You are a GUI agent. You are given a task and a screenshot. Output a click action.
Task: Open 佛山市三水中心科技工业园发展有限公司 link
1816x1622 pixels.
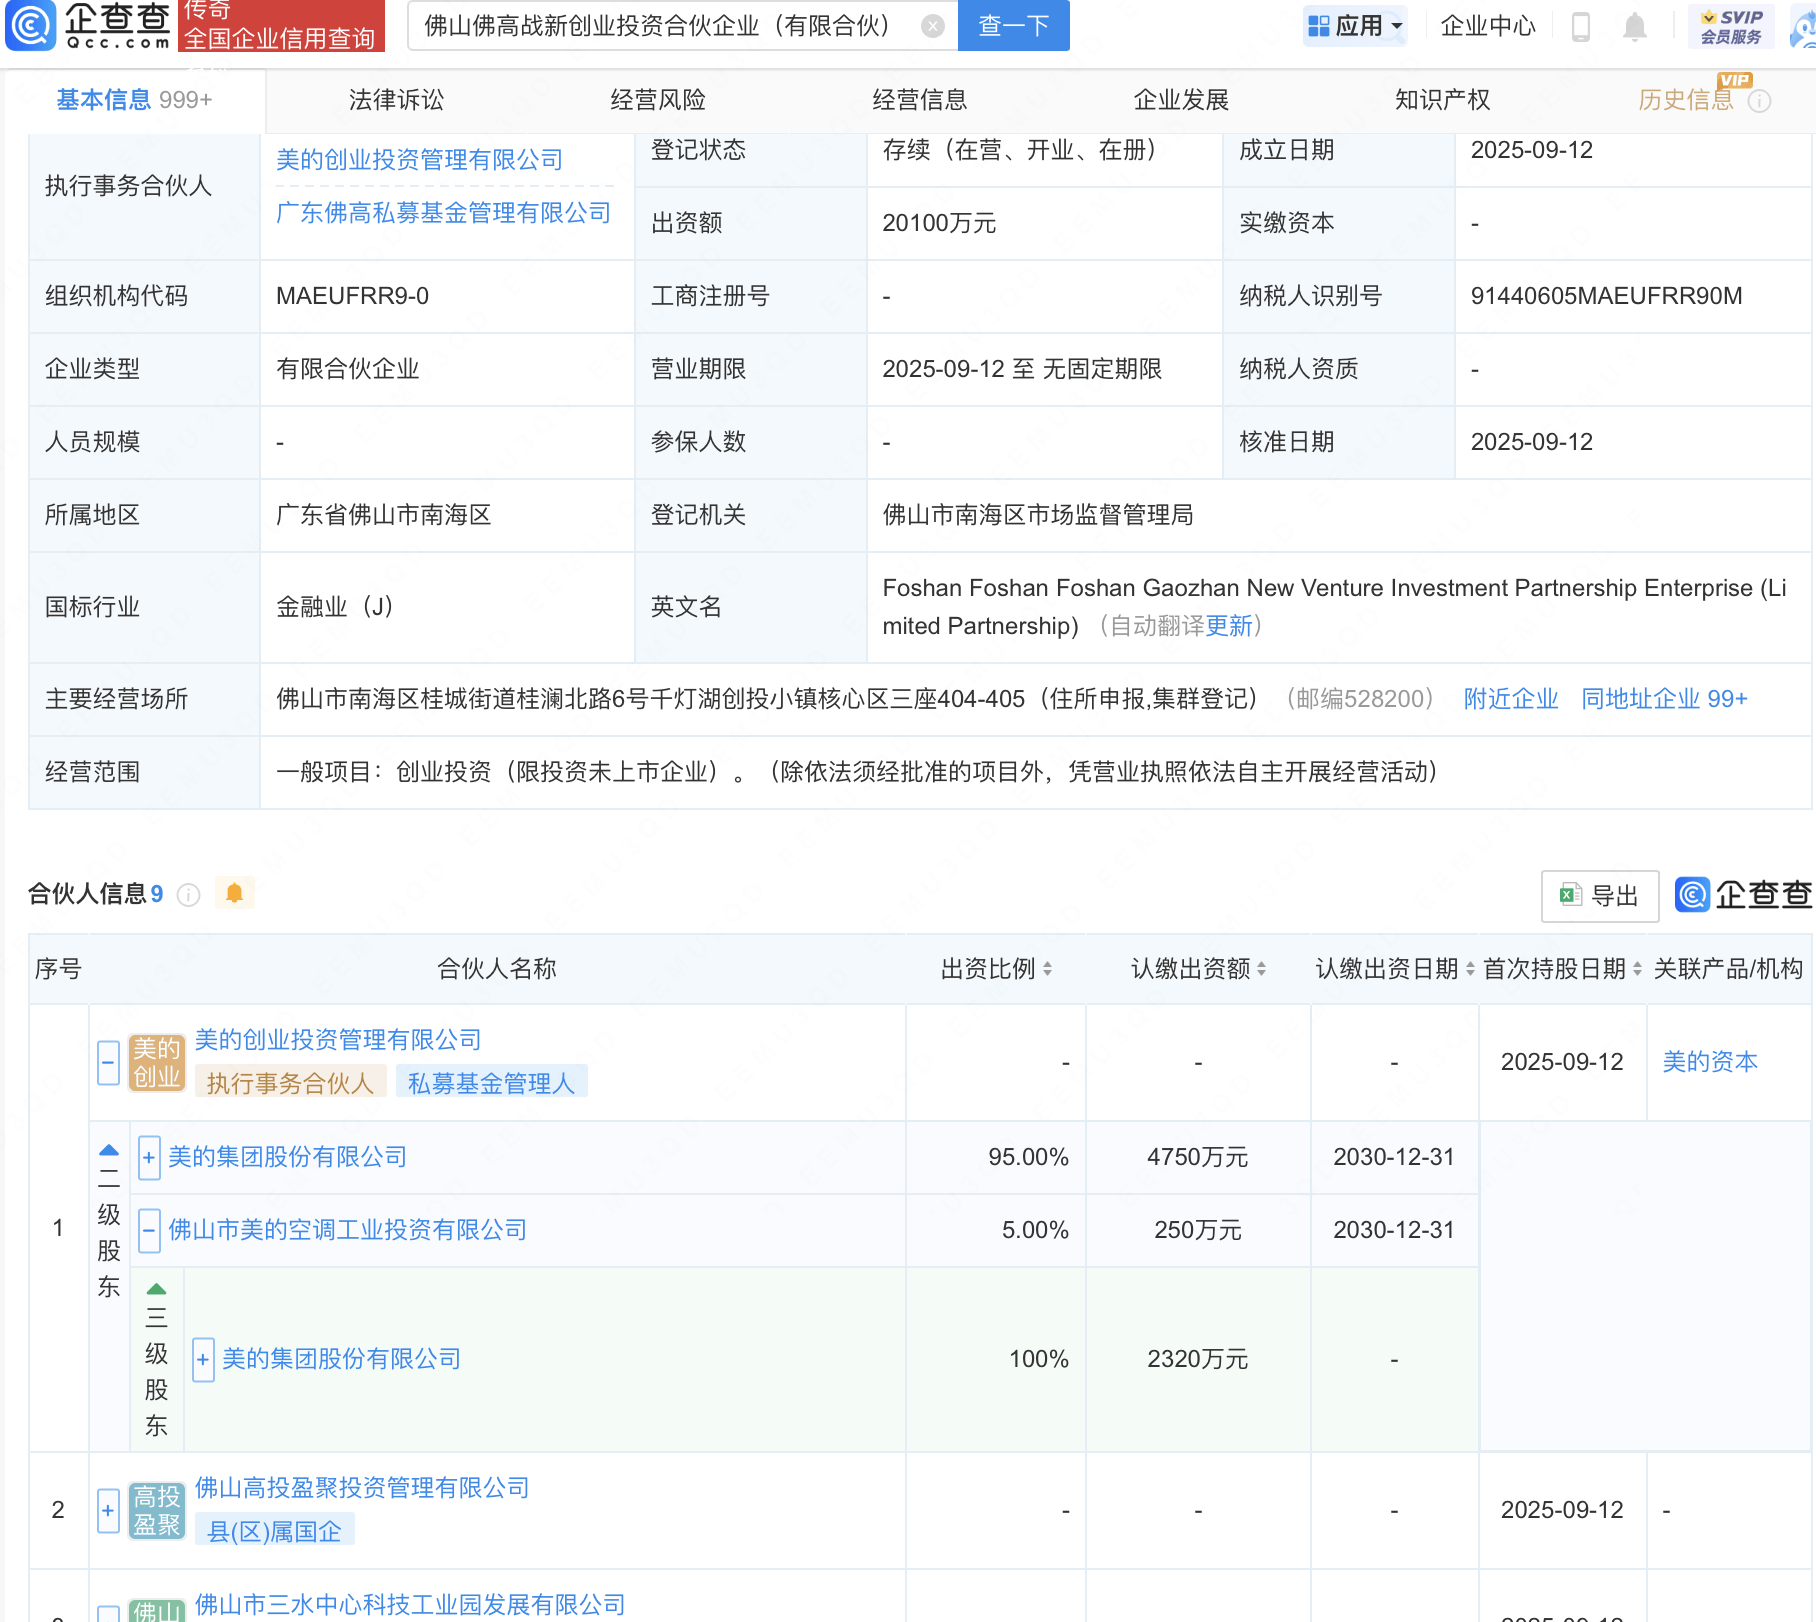coord(410,1605)
